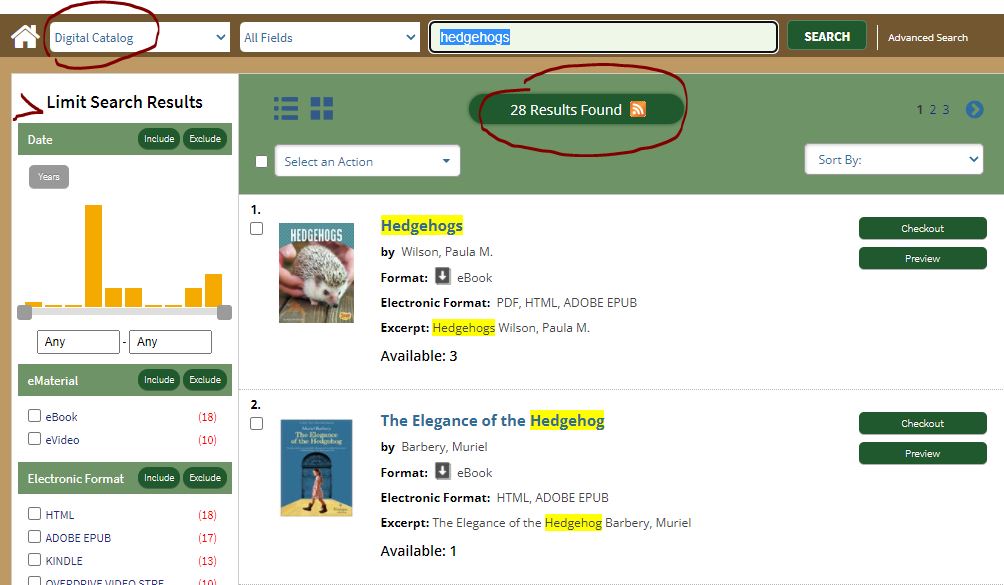Preview The Elegance of the Hedgehog
1004x585 pixels.
click(x=922, y=454)
